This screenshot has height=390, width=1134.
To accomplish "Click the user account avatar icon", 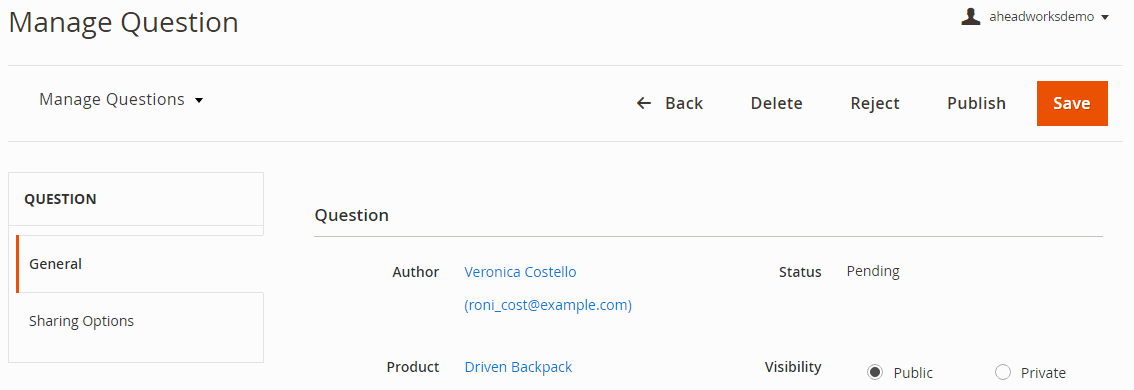I will click(x=971, y=17).
